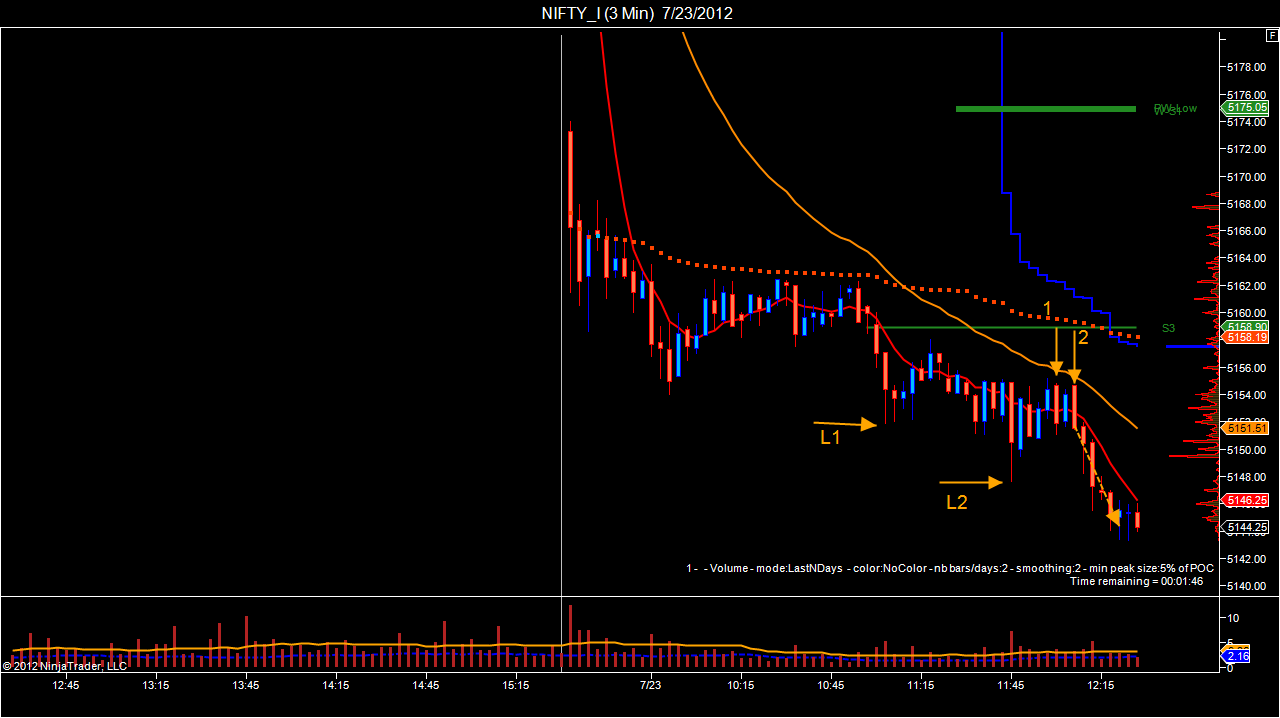Screen dimensions: 1280x718
Task: Click the 12:15 time axis label
Action: pos(1101,685)
